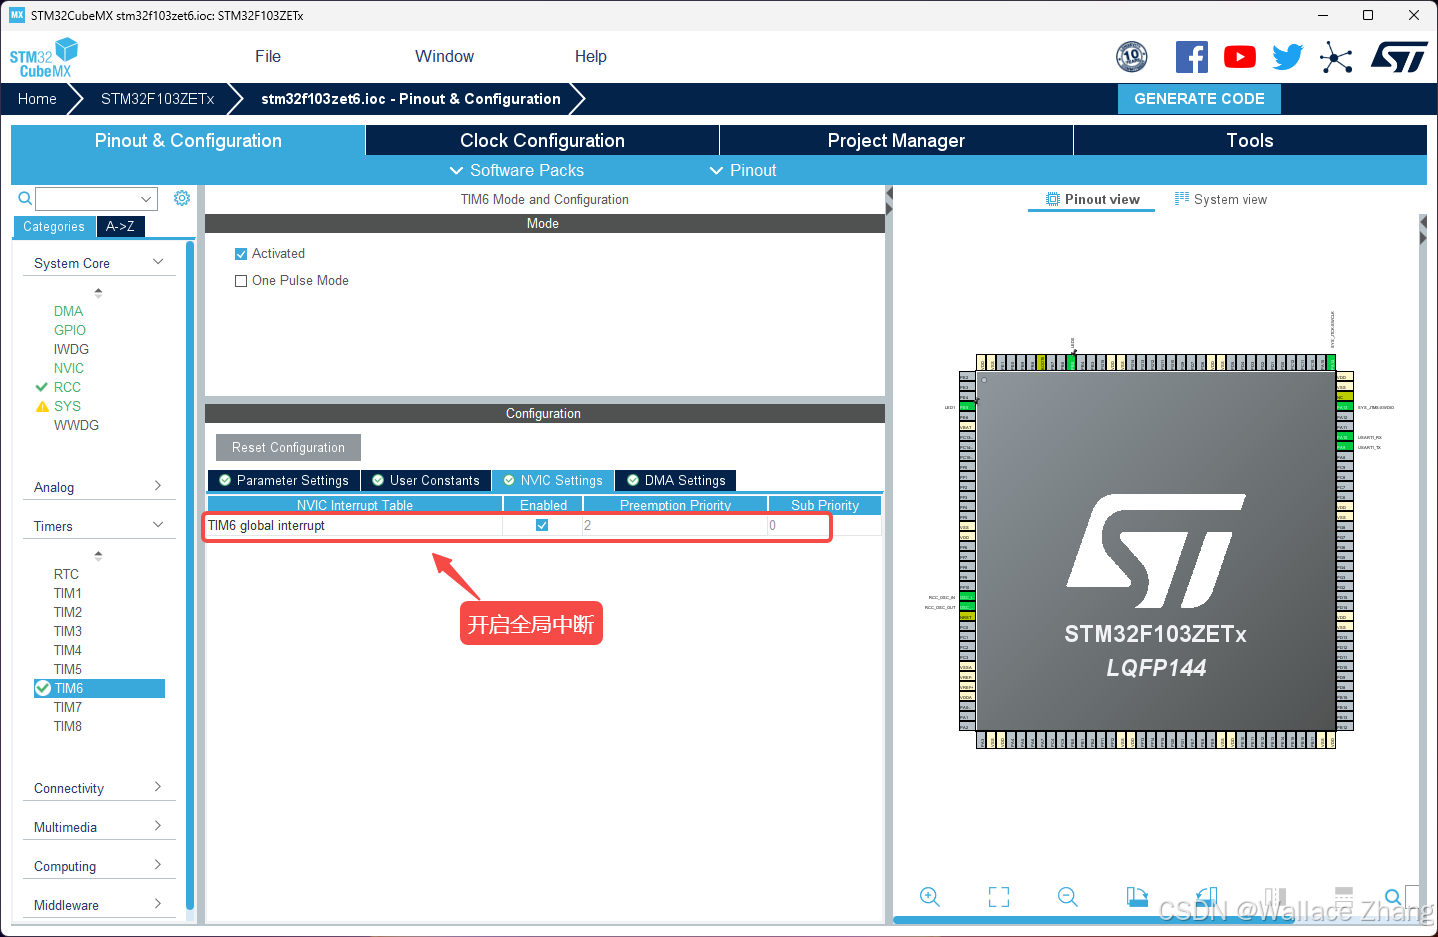Viewport: 1438px width, 937px height.
Task: Click the GENERATE CODE button
Action: (1199, 99)
